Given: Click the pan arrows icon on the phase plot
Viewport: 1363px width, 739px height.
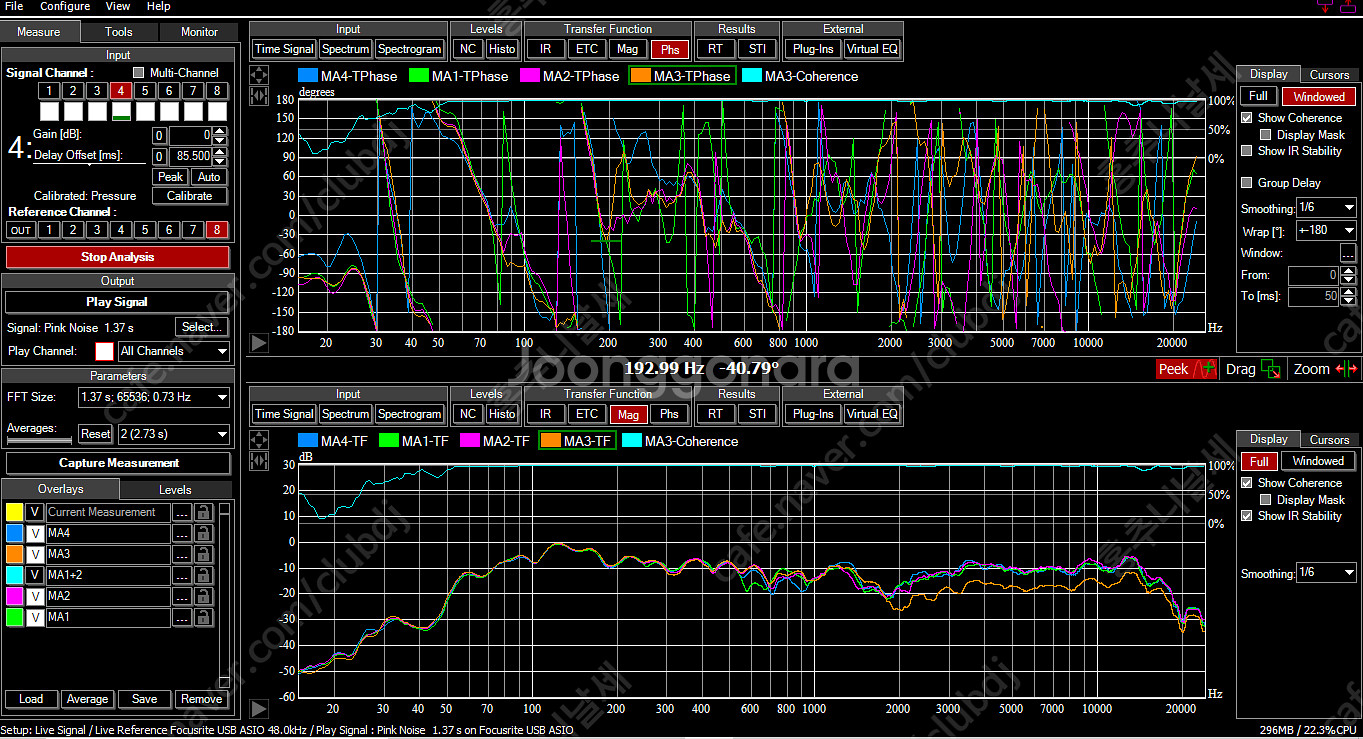Looking at the screenshot, I should point(259,75).
